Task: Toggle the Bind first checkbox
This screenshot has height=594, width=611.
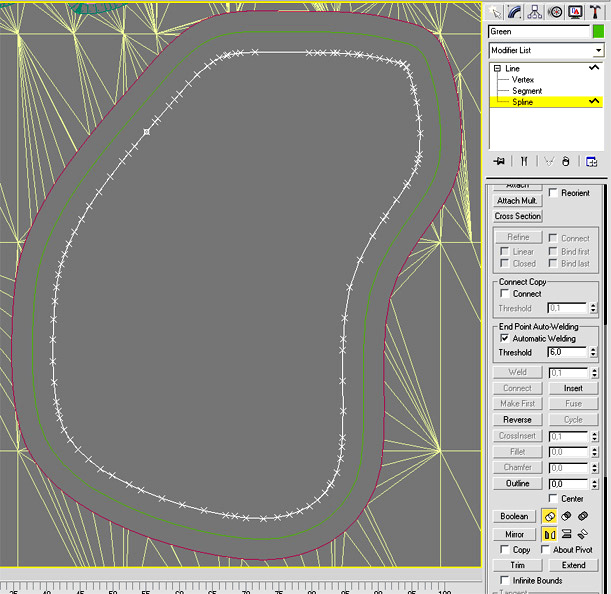Action: pyautogui.click(x=553, y=251)
